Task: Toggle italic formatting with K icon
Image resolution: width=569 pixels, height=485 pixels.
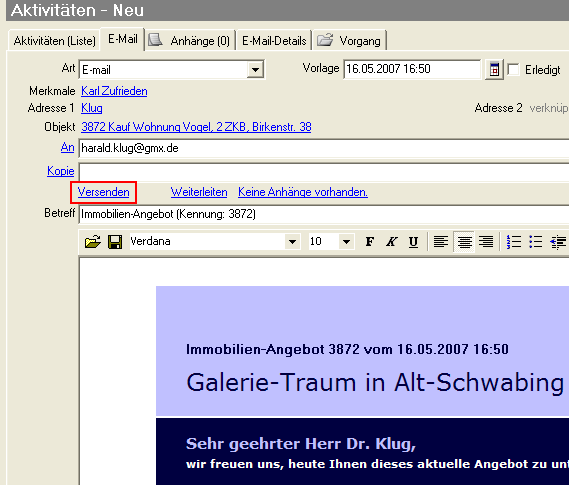Action: click(392, 242)
